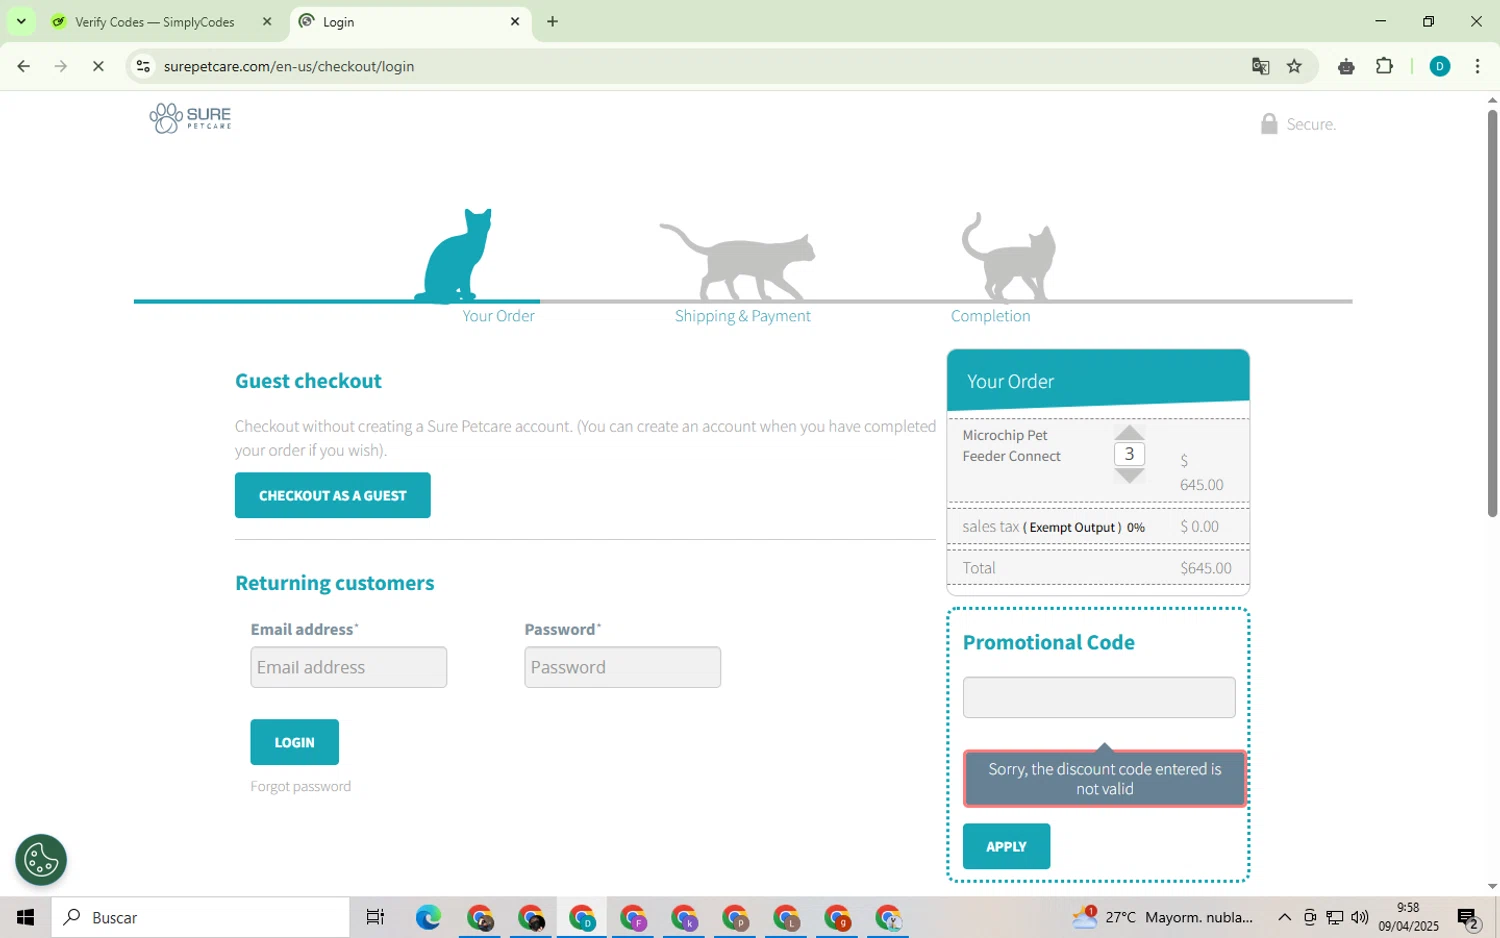Open the notification center icon
Screen dimensions: 1500x938
1468,917
